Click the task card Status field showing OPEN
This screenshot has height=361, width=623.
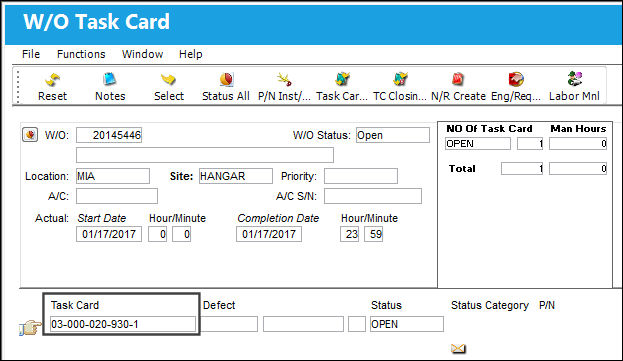[407, 324]
